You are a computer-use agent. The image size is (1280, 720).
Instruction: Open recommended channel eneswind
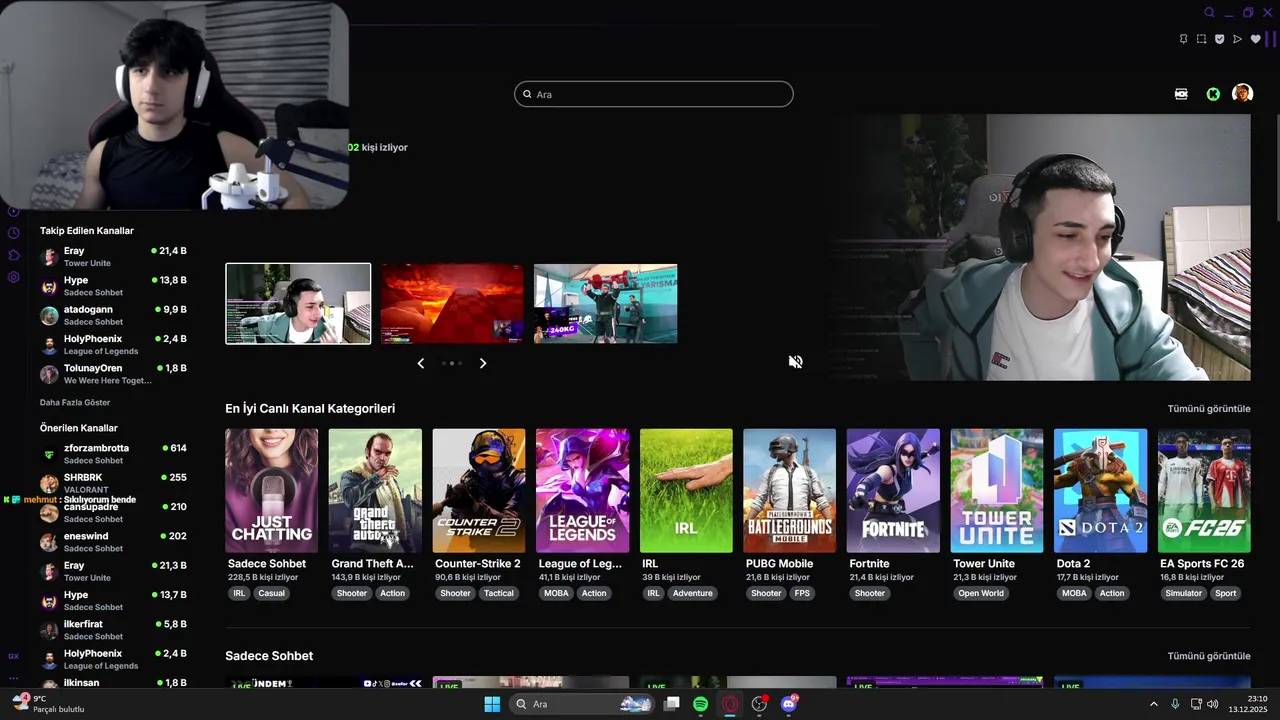click(113, 542)
